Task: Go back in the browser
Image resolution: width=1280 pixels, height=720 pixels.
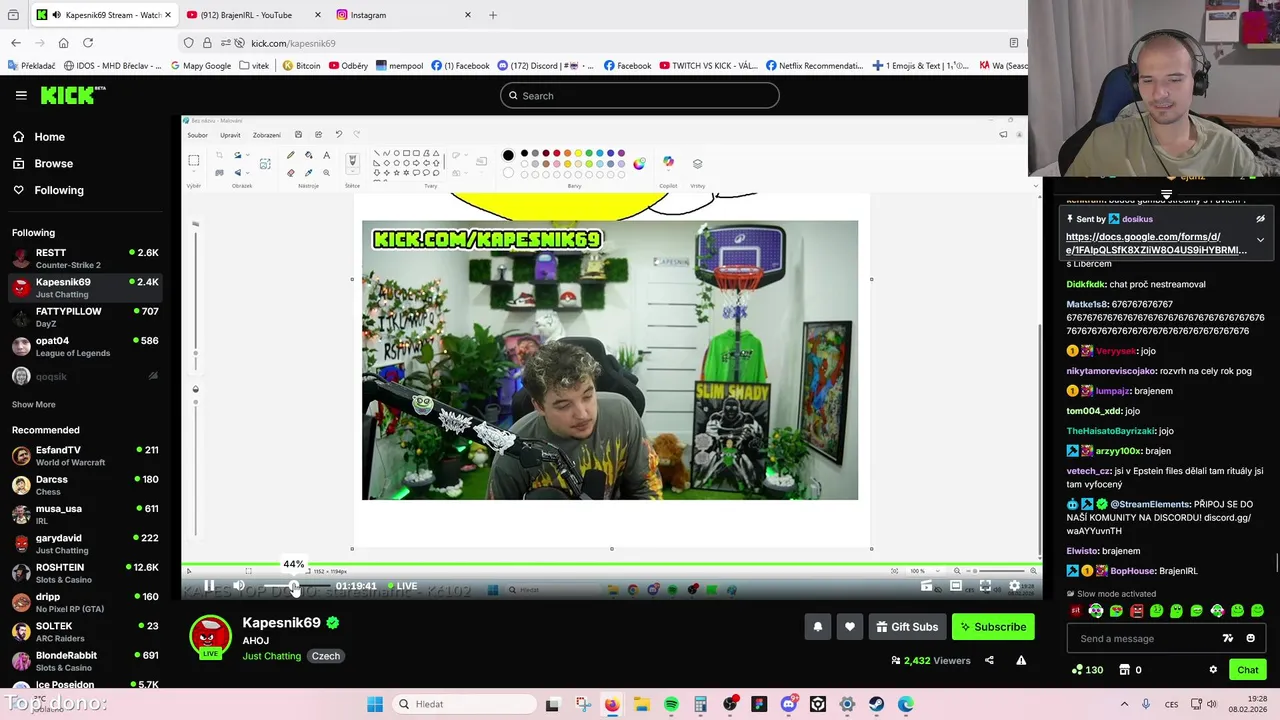Action: pyautogui.click(x=16, y=43)
